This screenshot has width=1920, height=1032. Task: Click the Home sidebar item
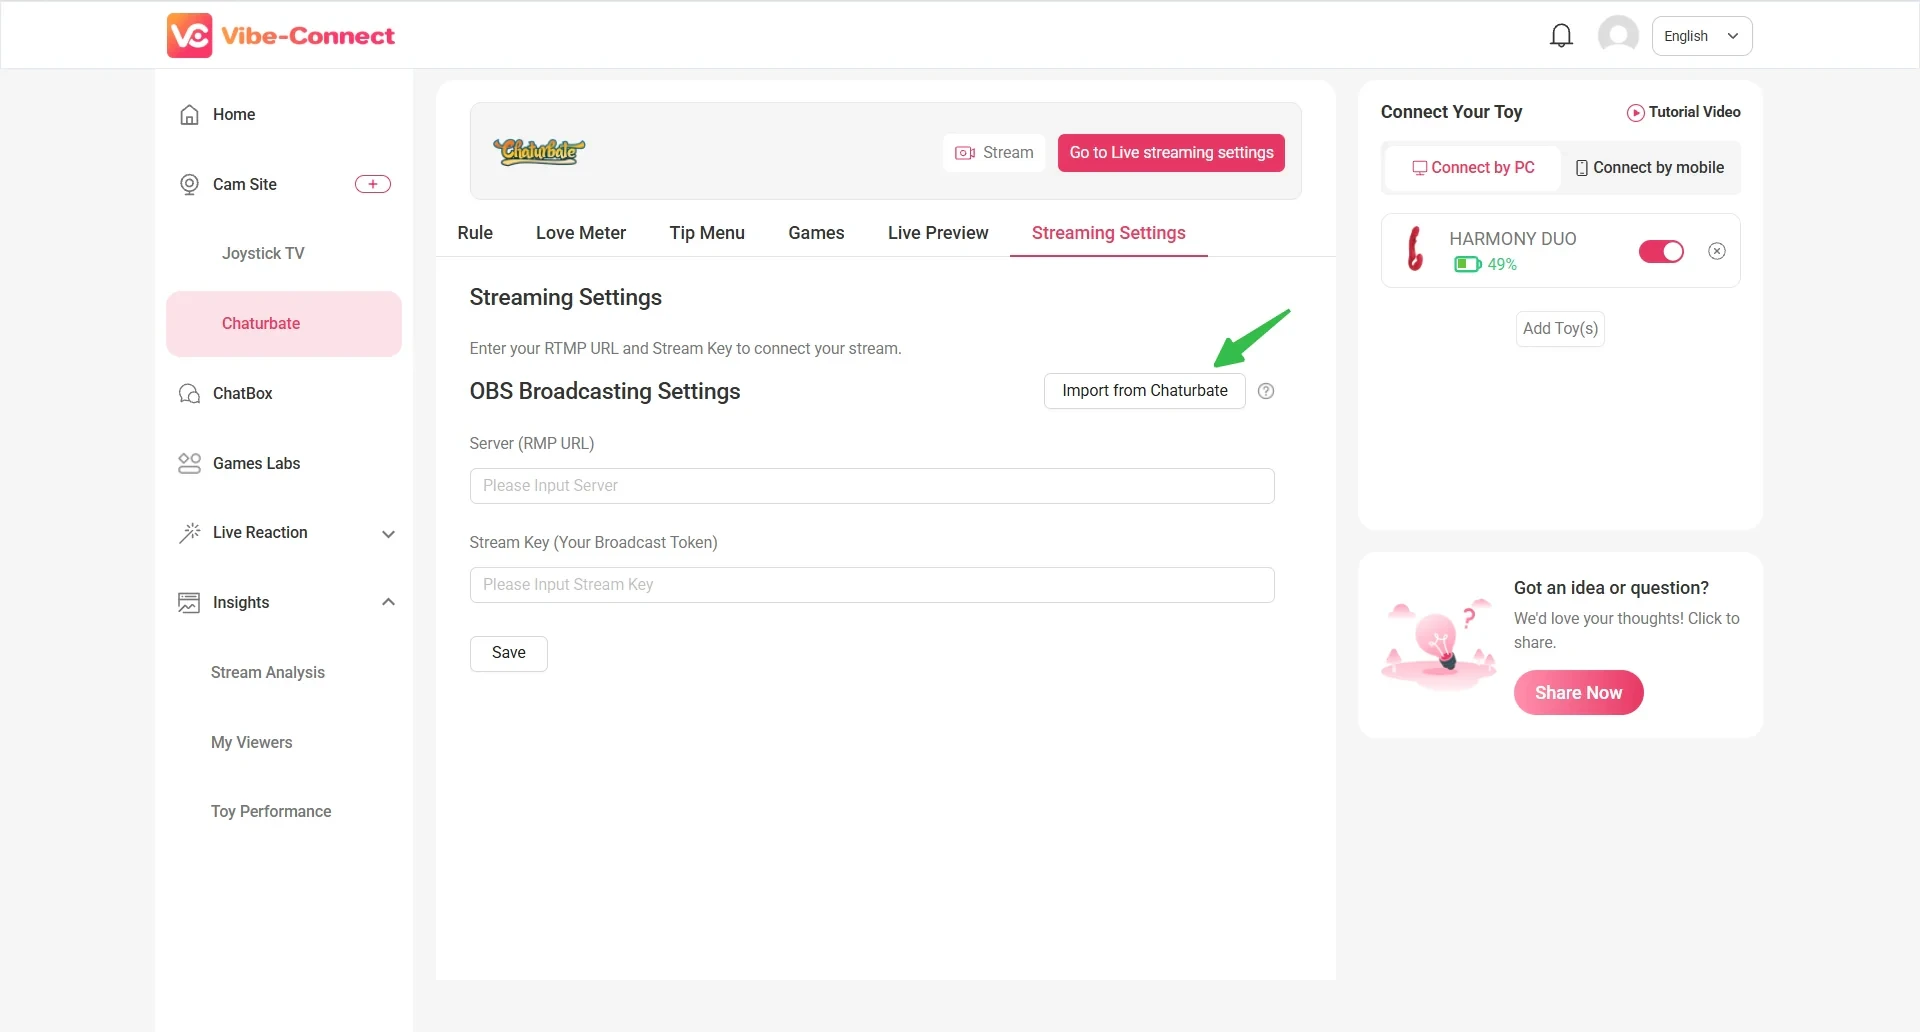234,115
